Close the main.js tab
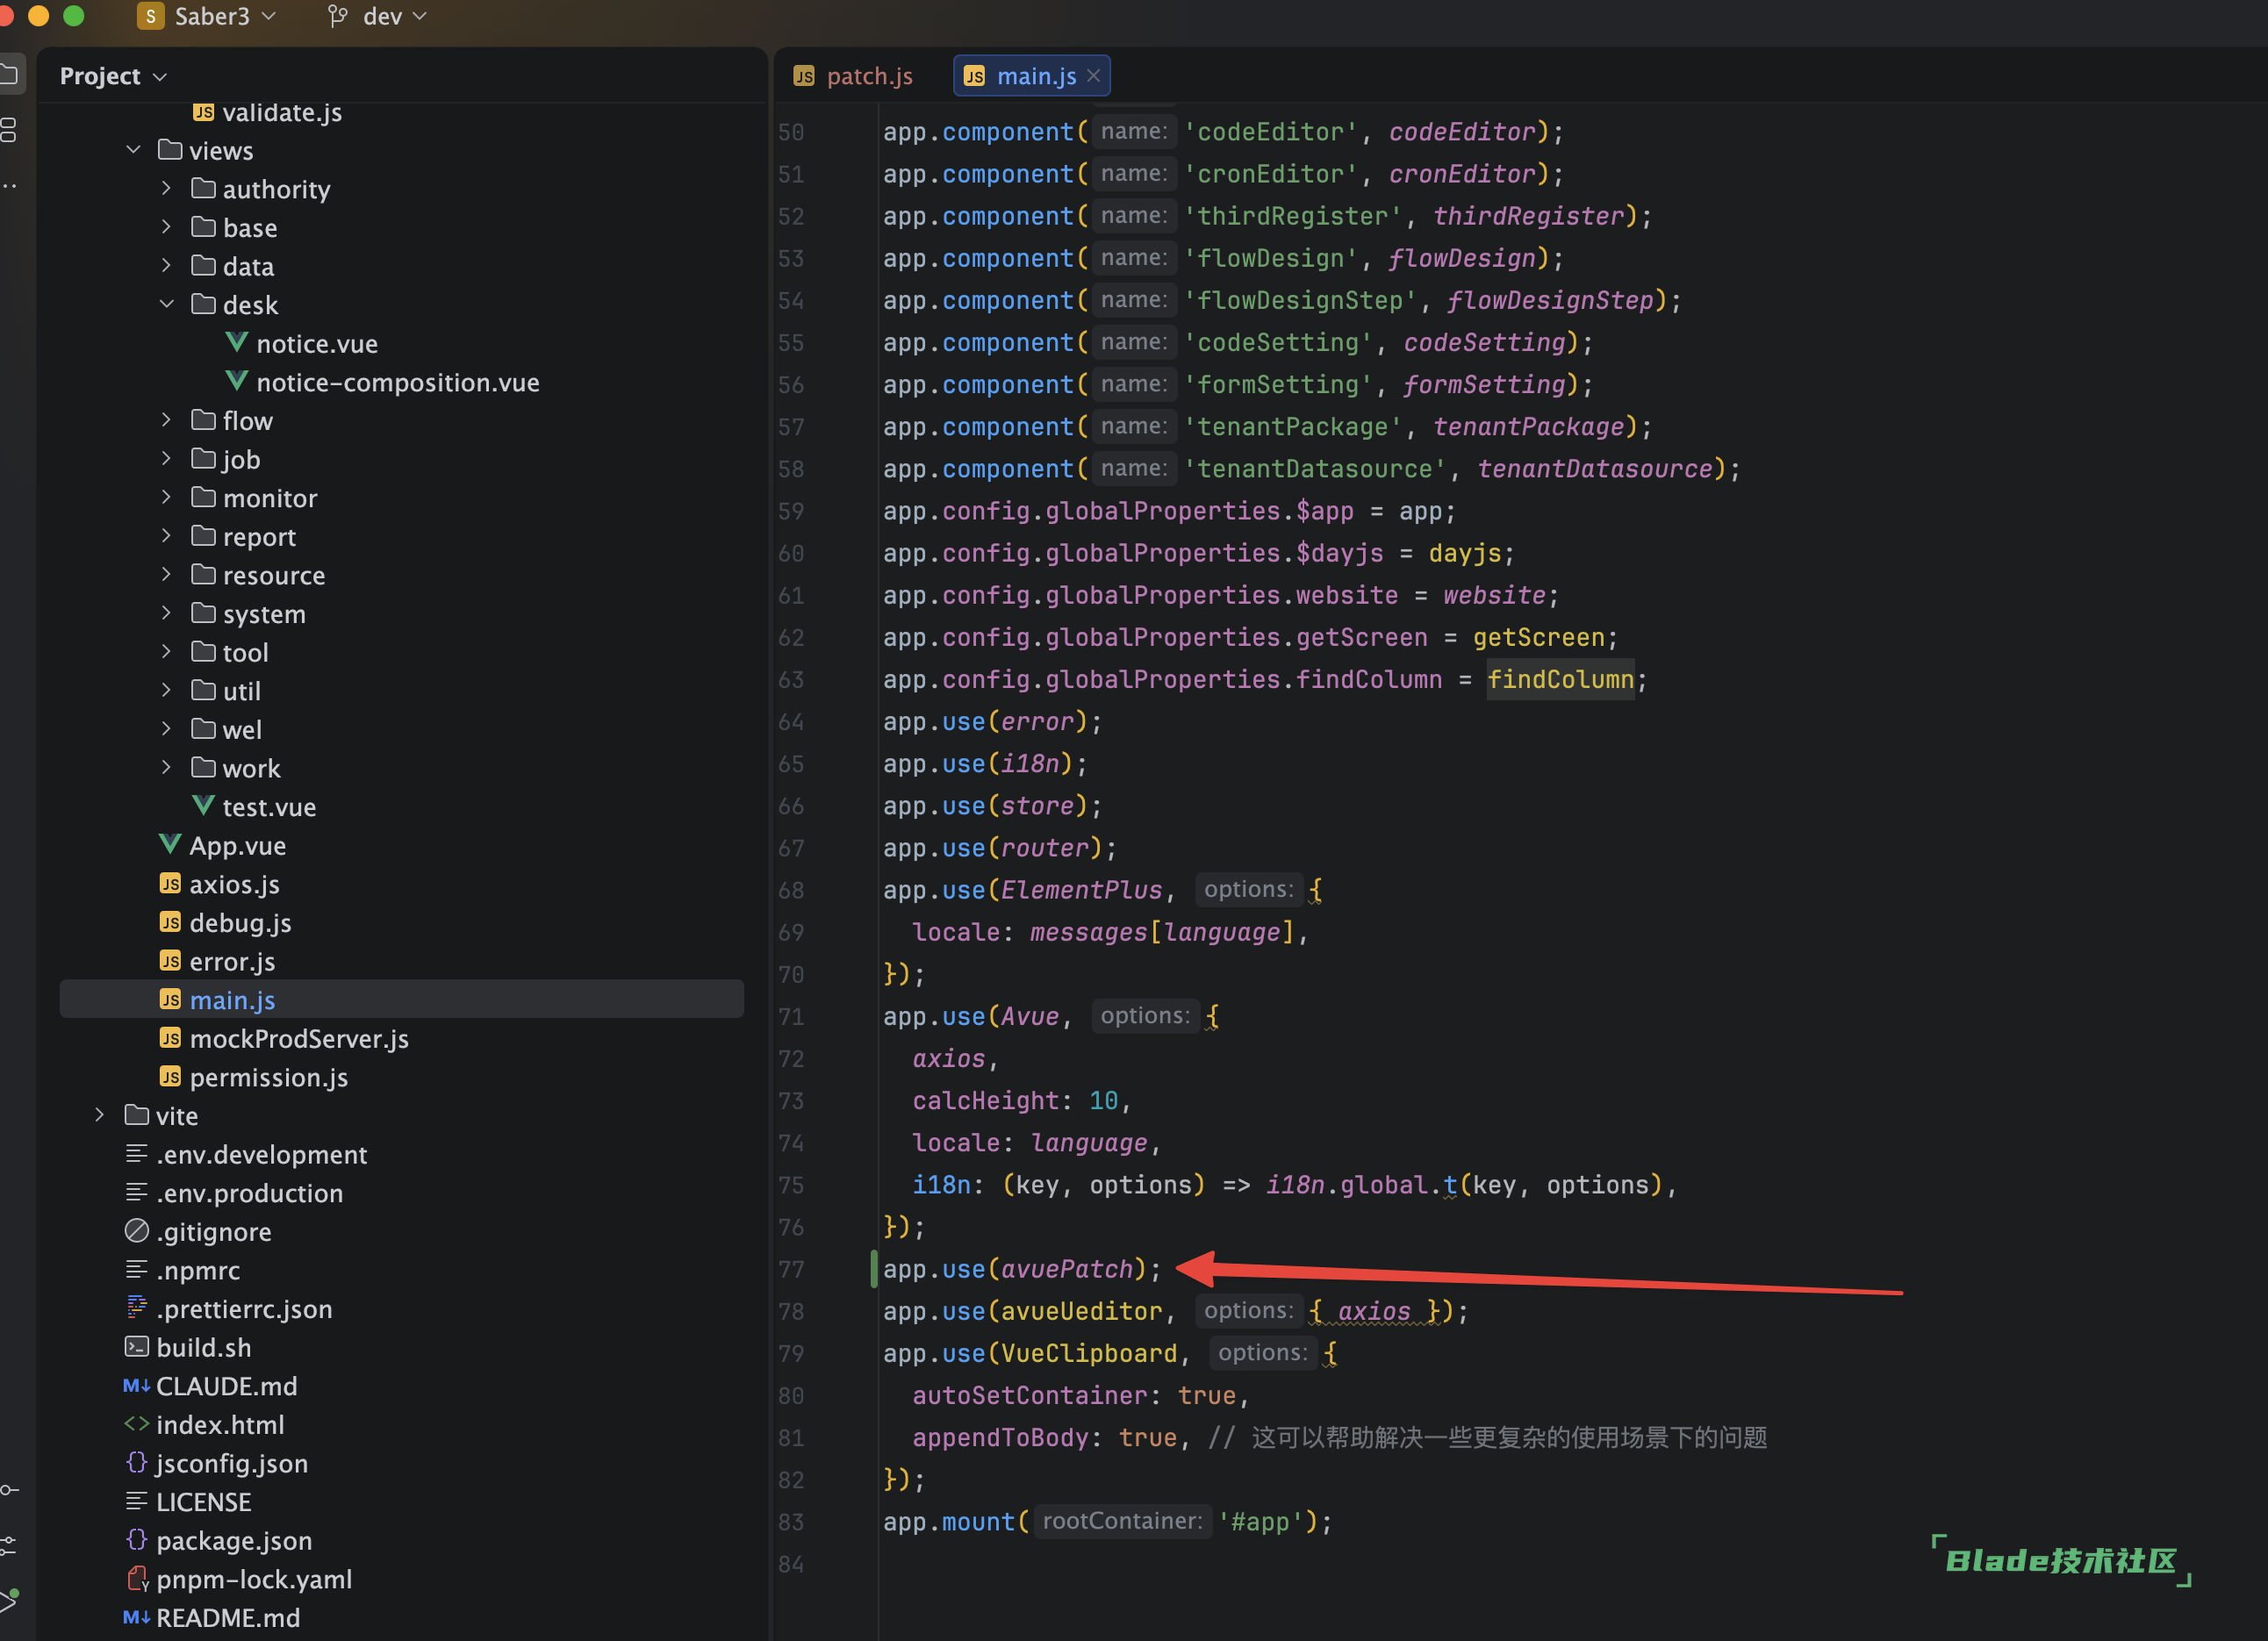 click(1093, 76)
